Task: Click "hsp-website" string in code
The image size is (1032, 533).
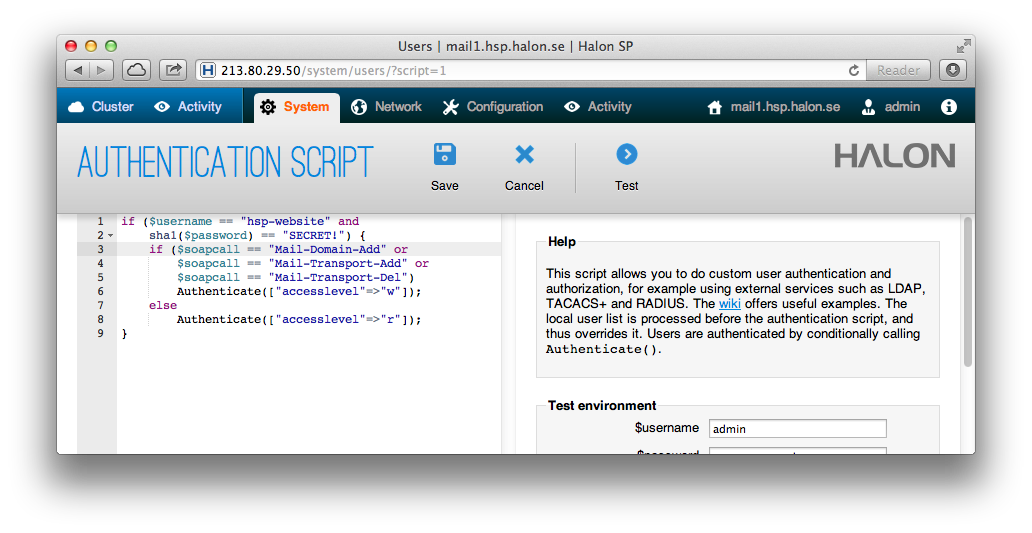Action: 286,221
